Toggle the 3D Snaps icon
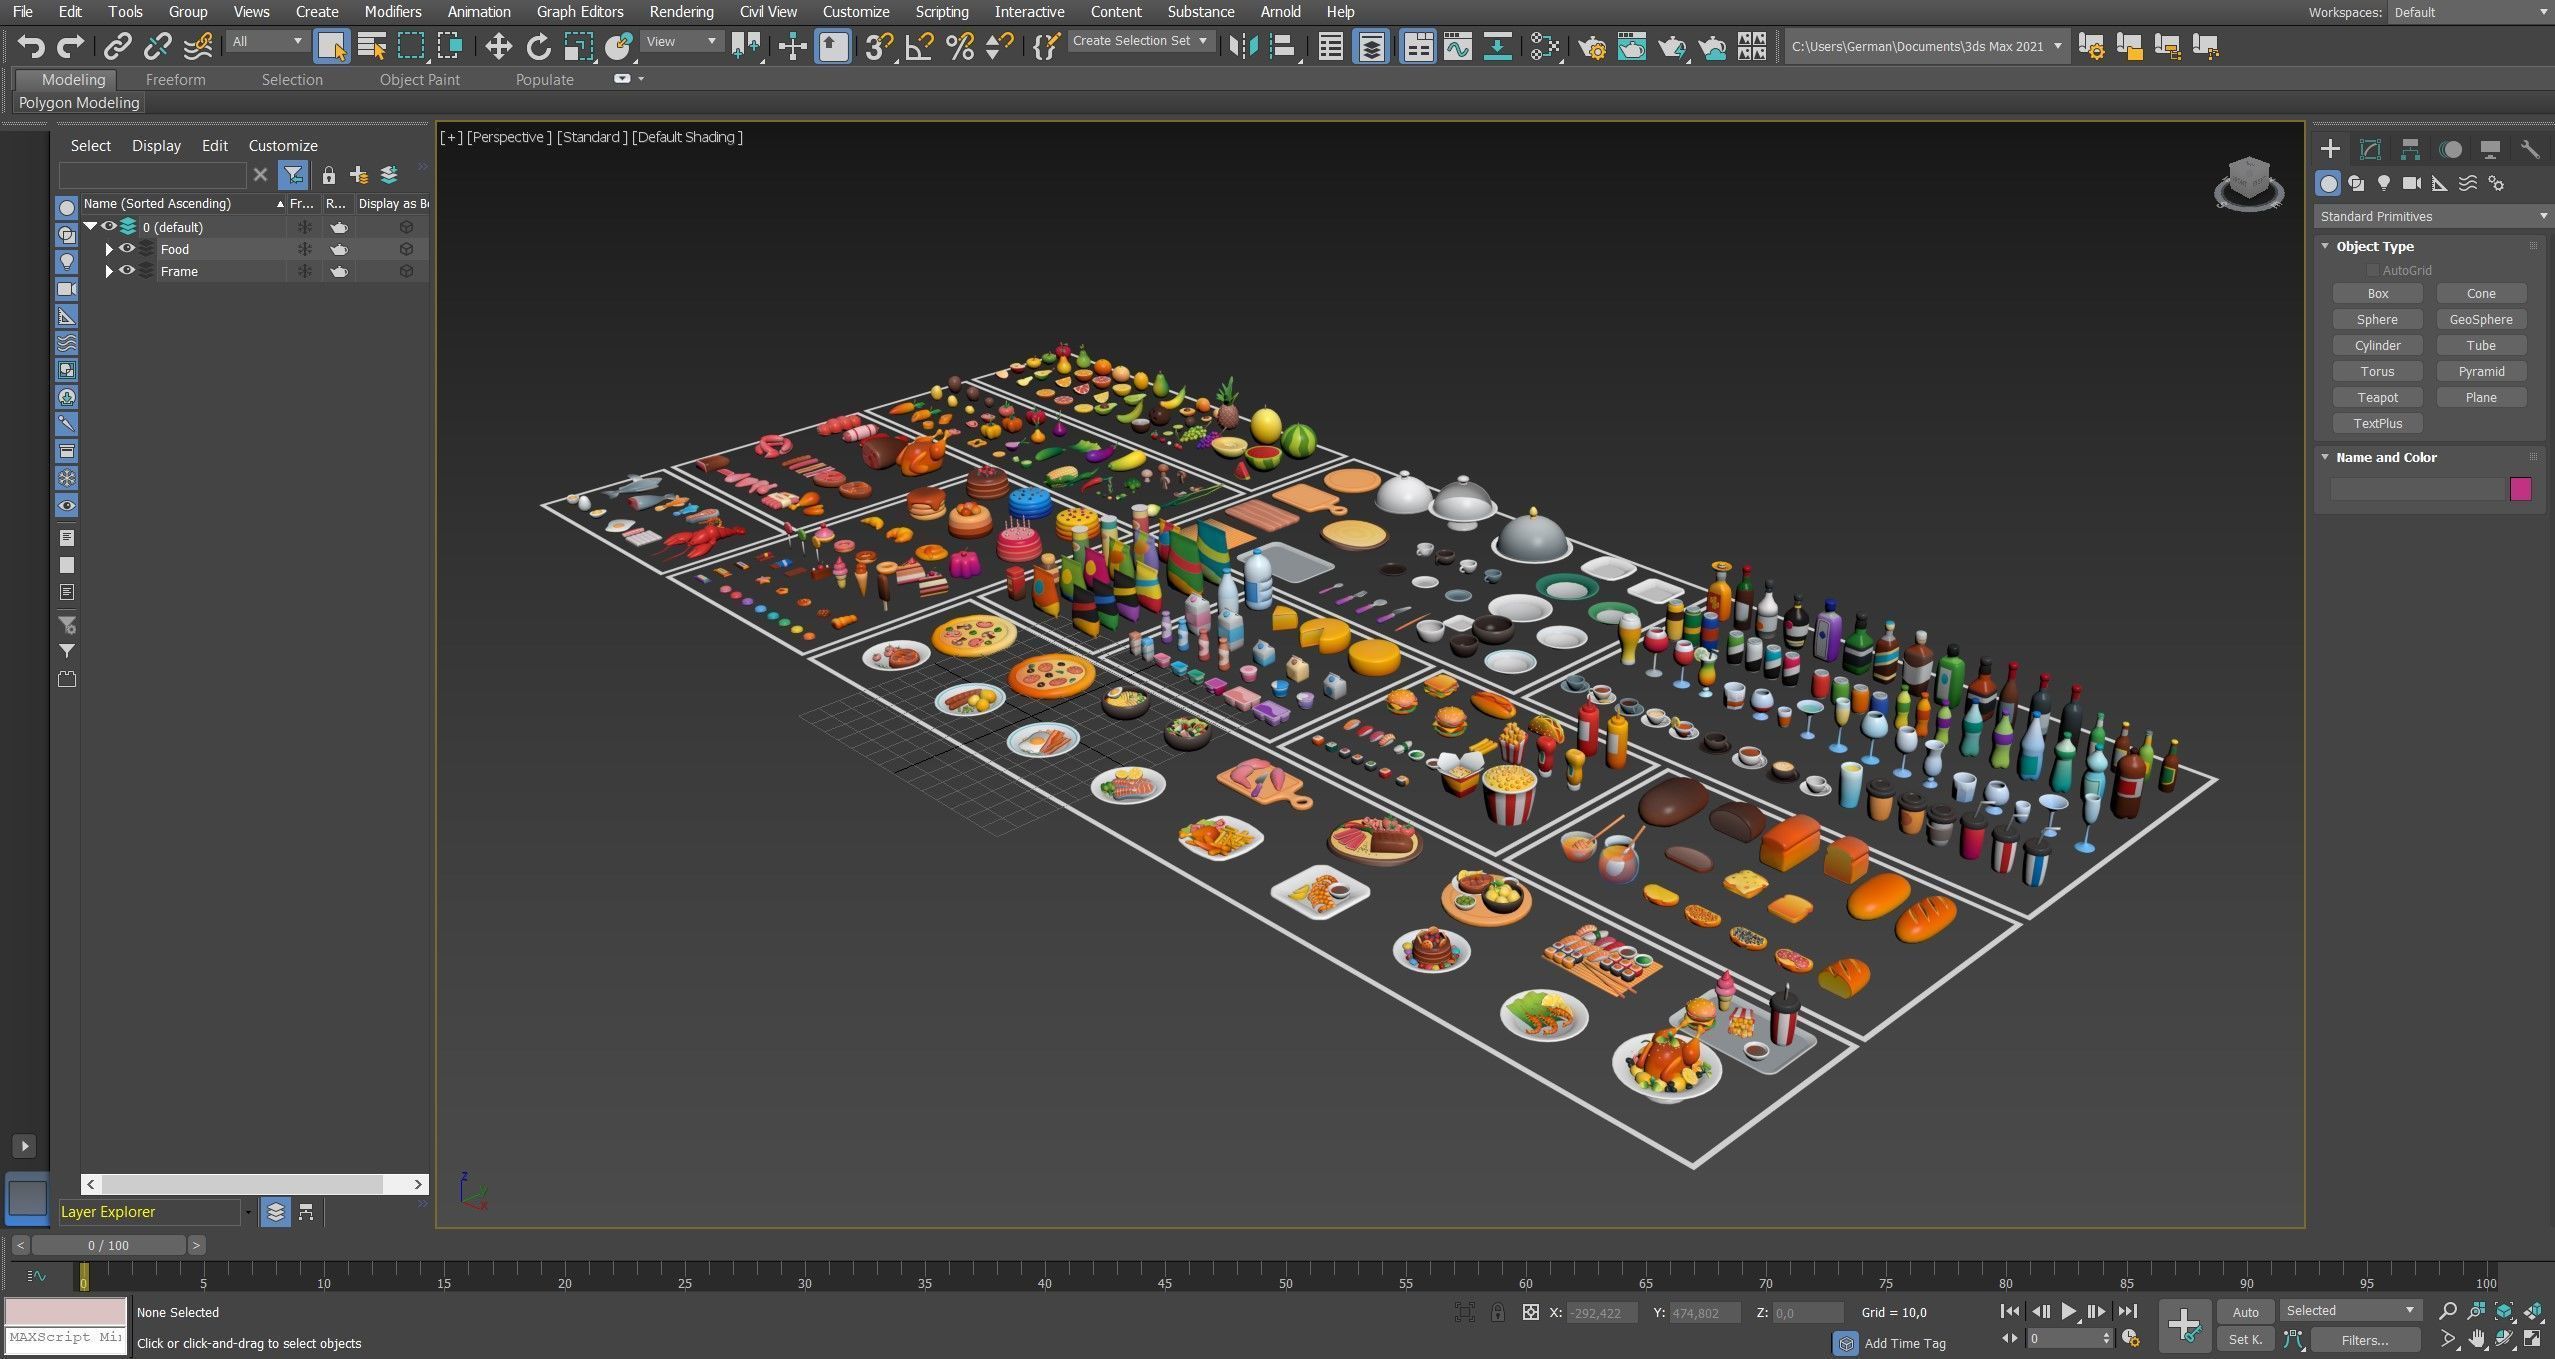This screenshot has height=1359, width=2555. coord(879,46)
